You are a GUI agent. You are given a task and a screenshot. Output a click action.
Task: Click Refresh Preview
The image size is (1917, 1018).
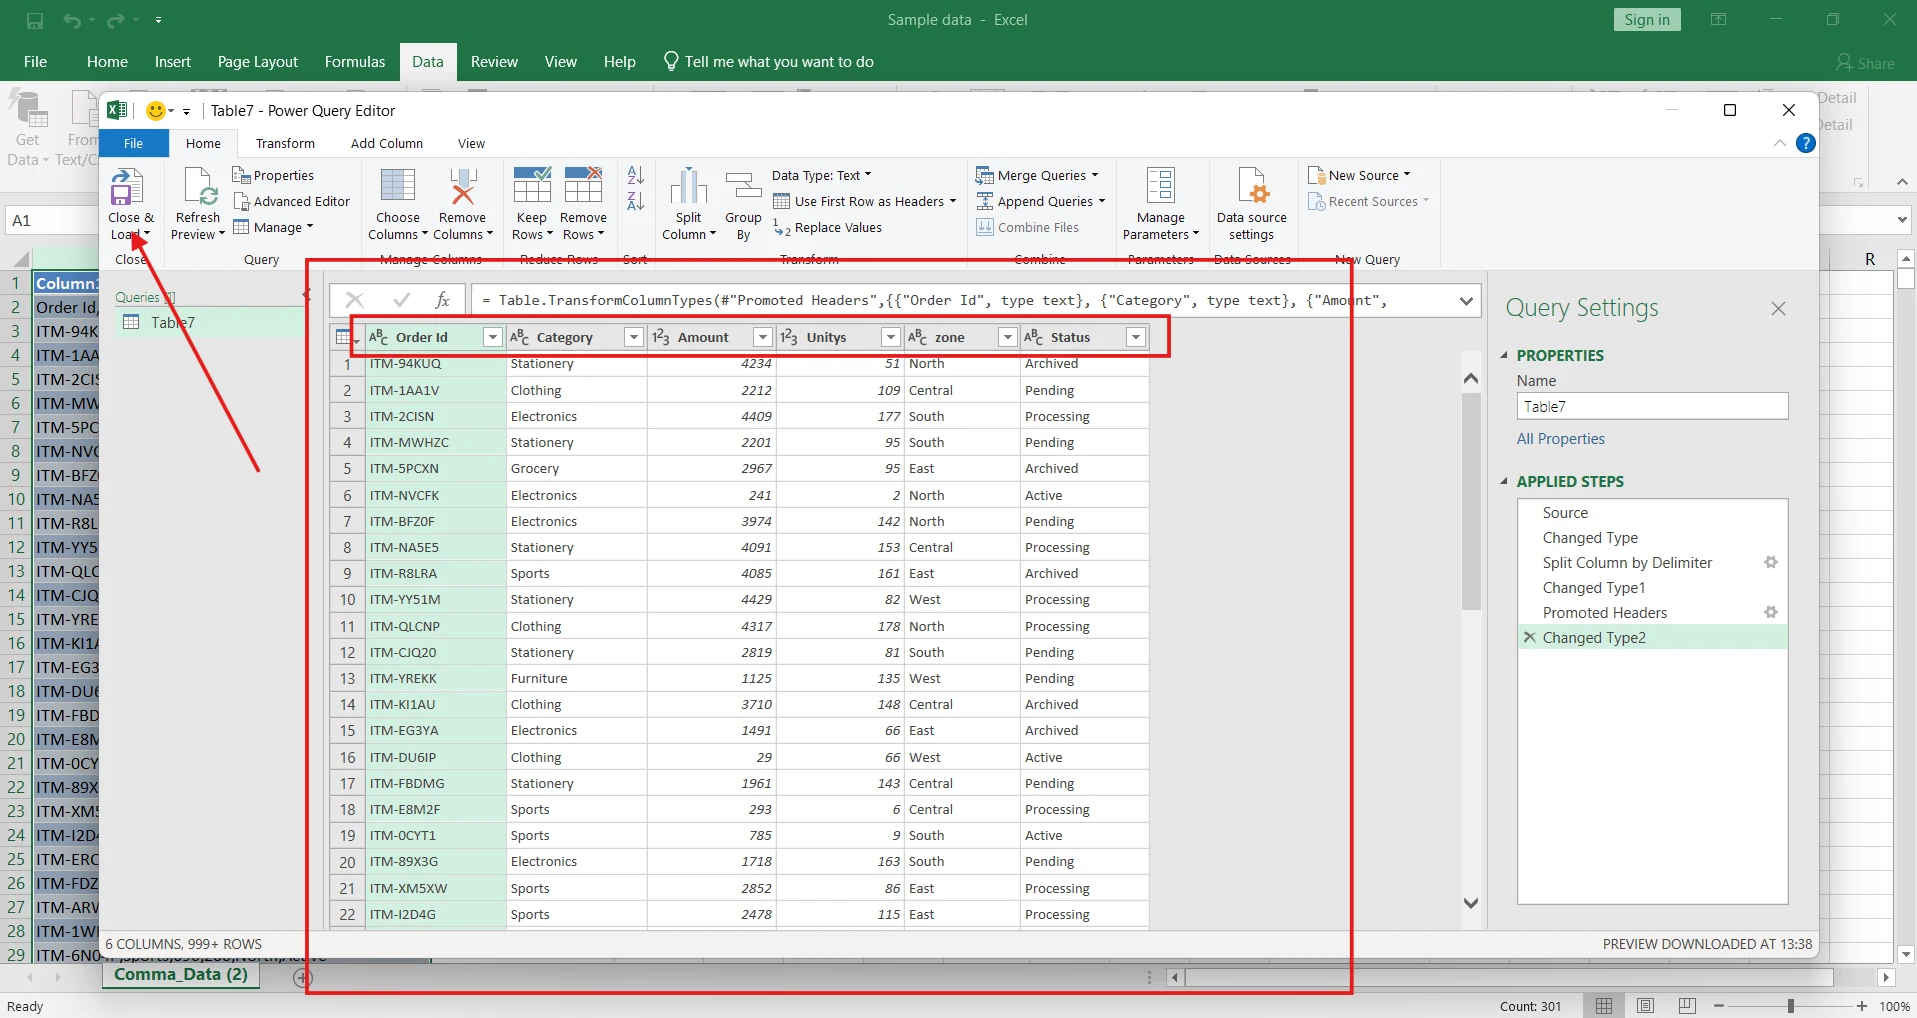[x=197, y=201]
